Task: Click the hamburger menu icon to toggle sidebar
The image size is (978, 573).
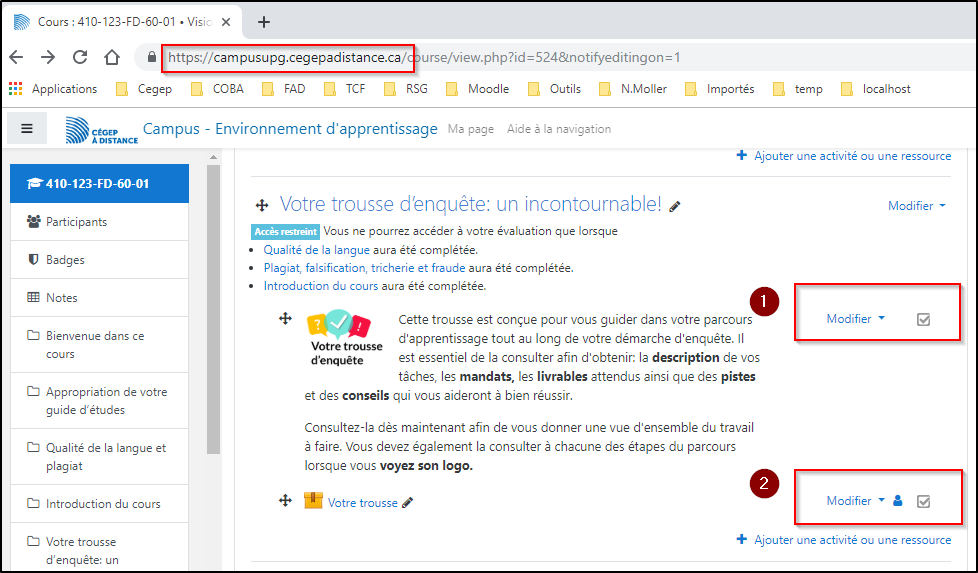Action: [27, 128]
